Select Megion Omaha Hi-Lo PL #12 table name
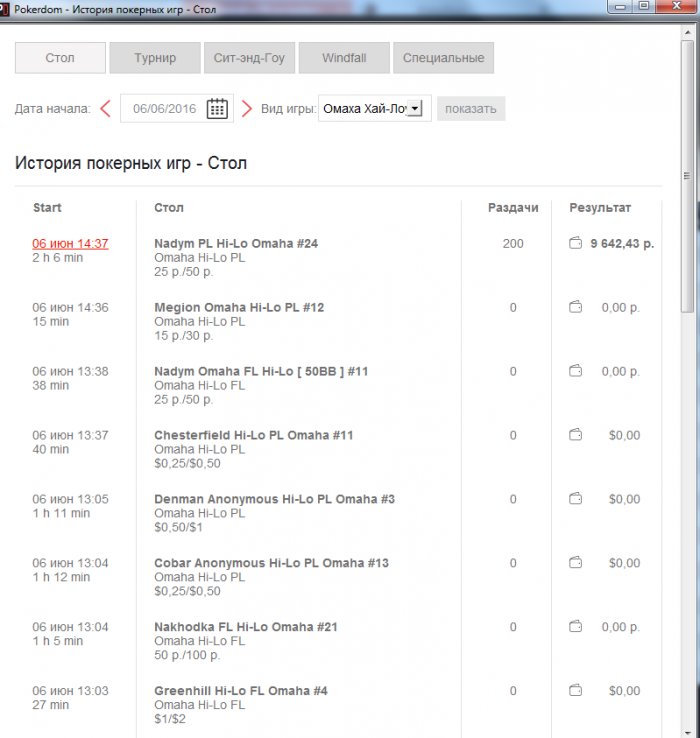This screenshot has height=738, width=700. (239, 307)
